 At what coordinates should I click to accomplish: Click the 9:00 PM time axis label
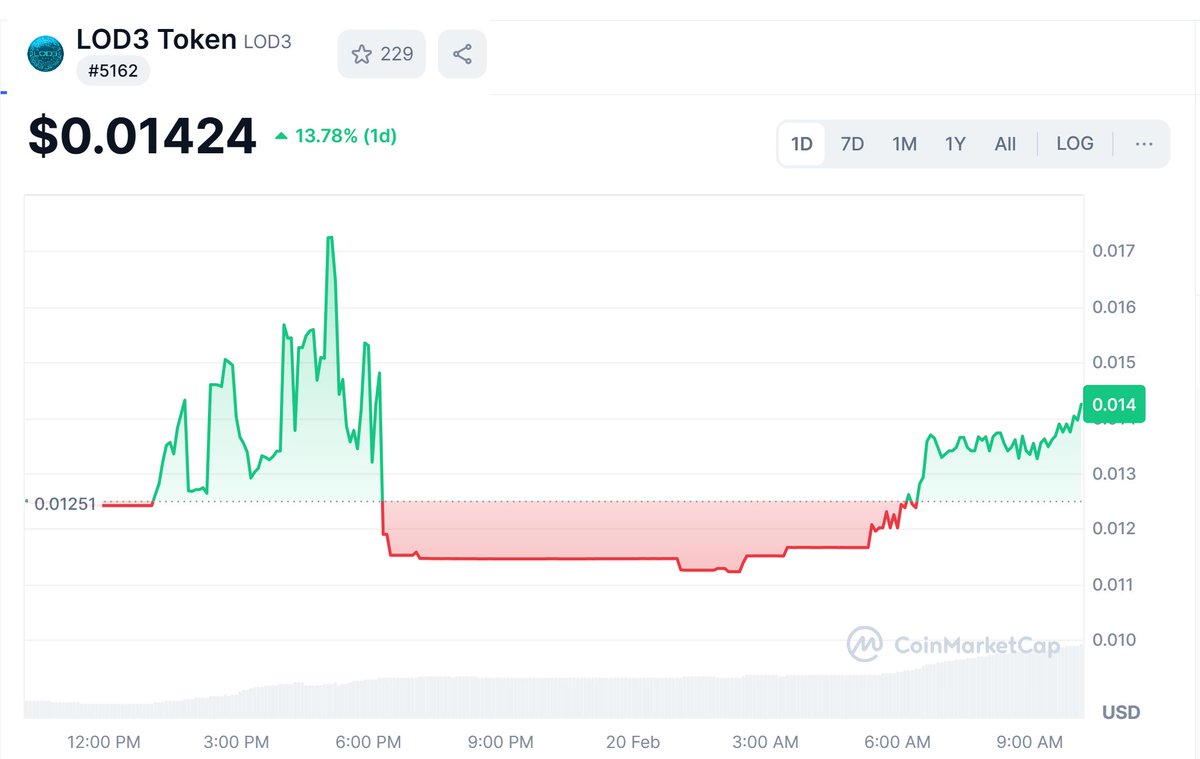500,742
